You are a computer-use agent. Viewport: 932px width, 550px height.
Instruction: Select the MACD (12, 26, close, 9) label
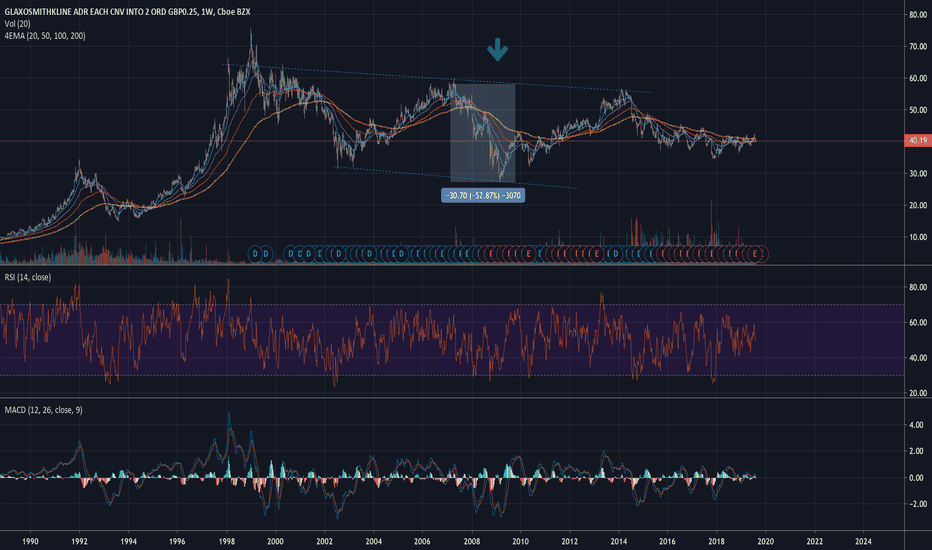coord(43,410)
